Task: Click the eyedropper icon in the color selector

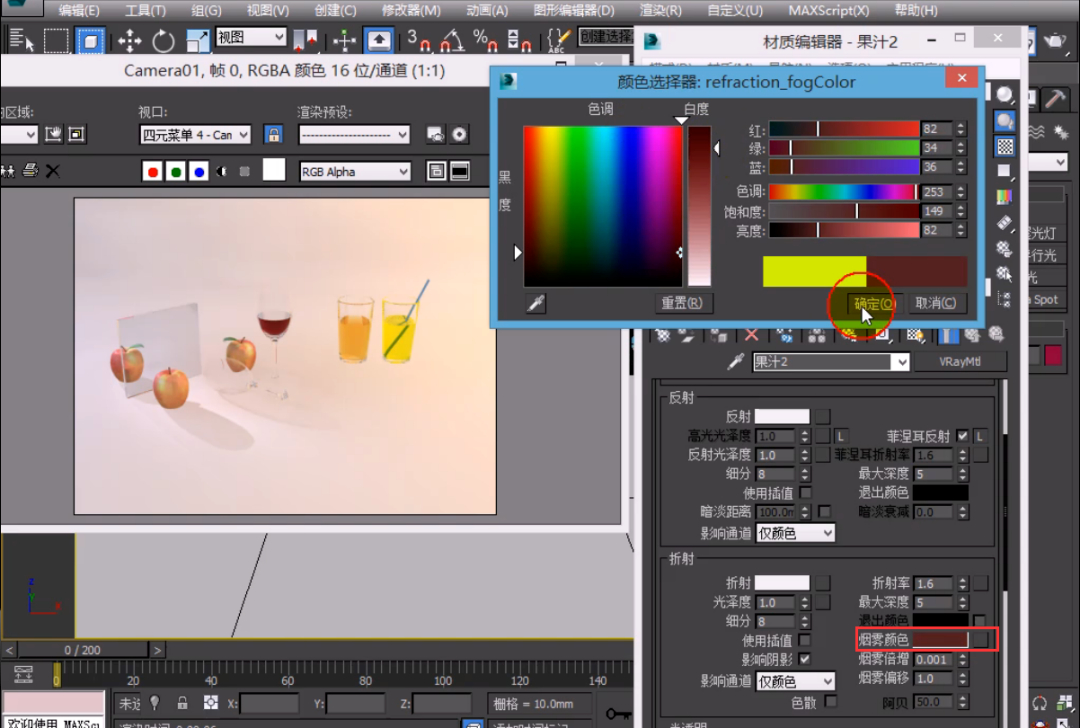Action: click(536, 303)
